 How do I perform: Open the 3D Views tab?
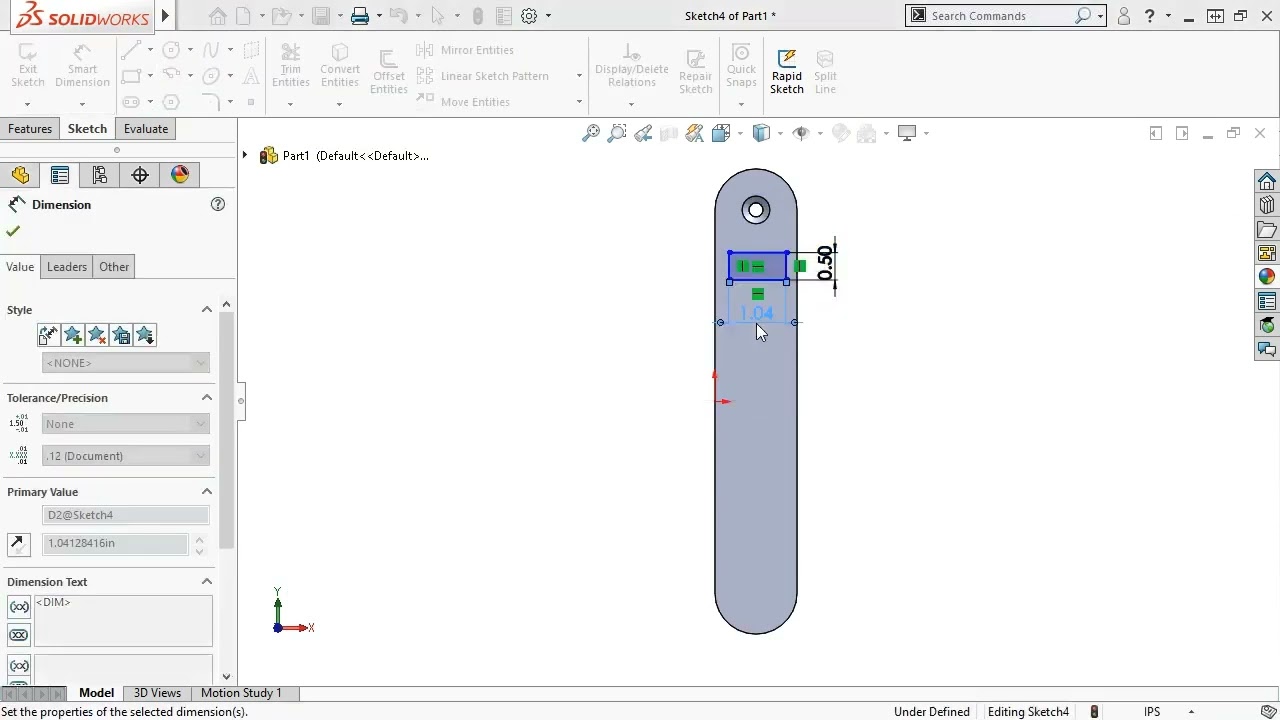tap(157, 693)
